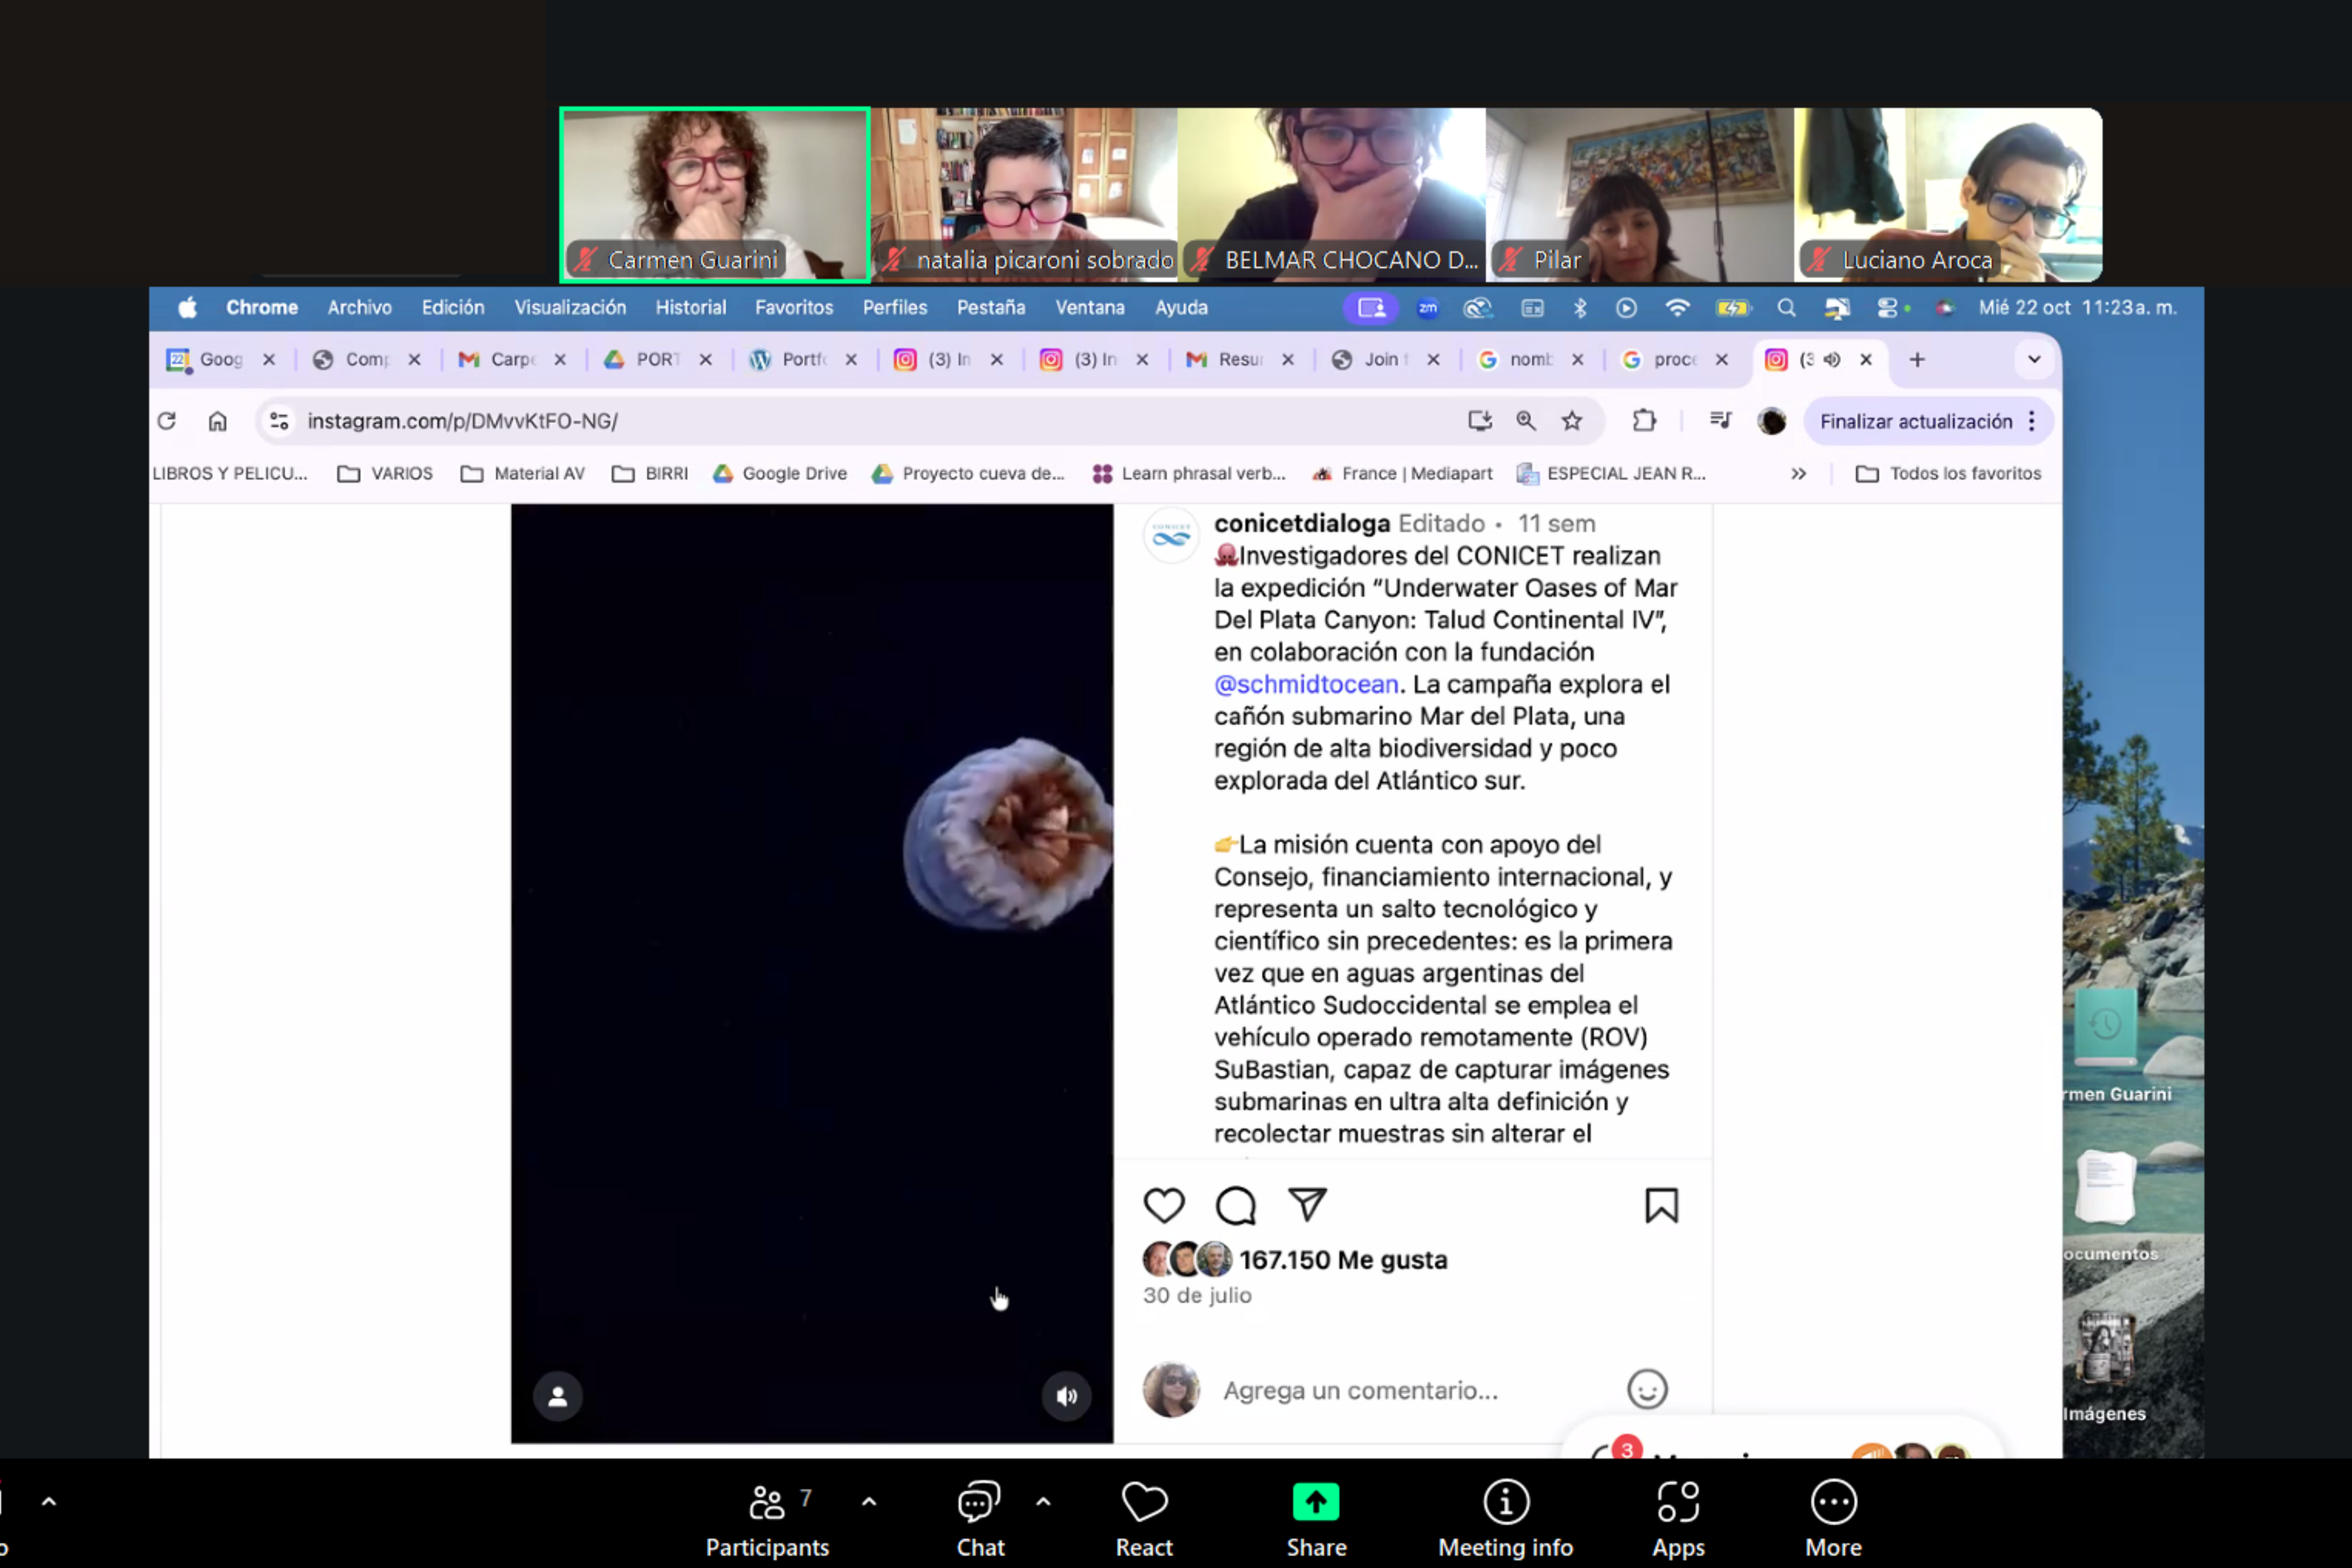
Task: Save the post with bookmark icon
Action: click(1661, 1205)
